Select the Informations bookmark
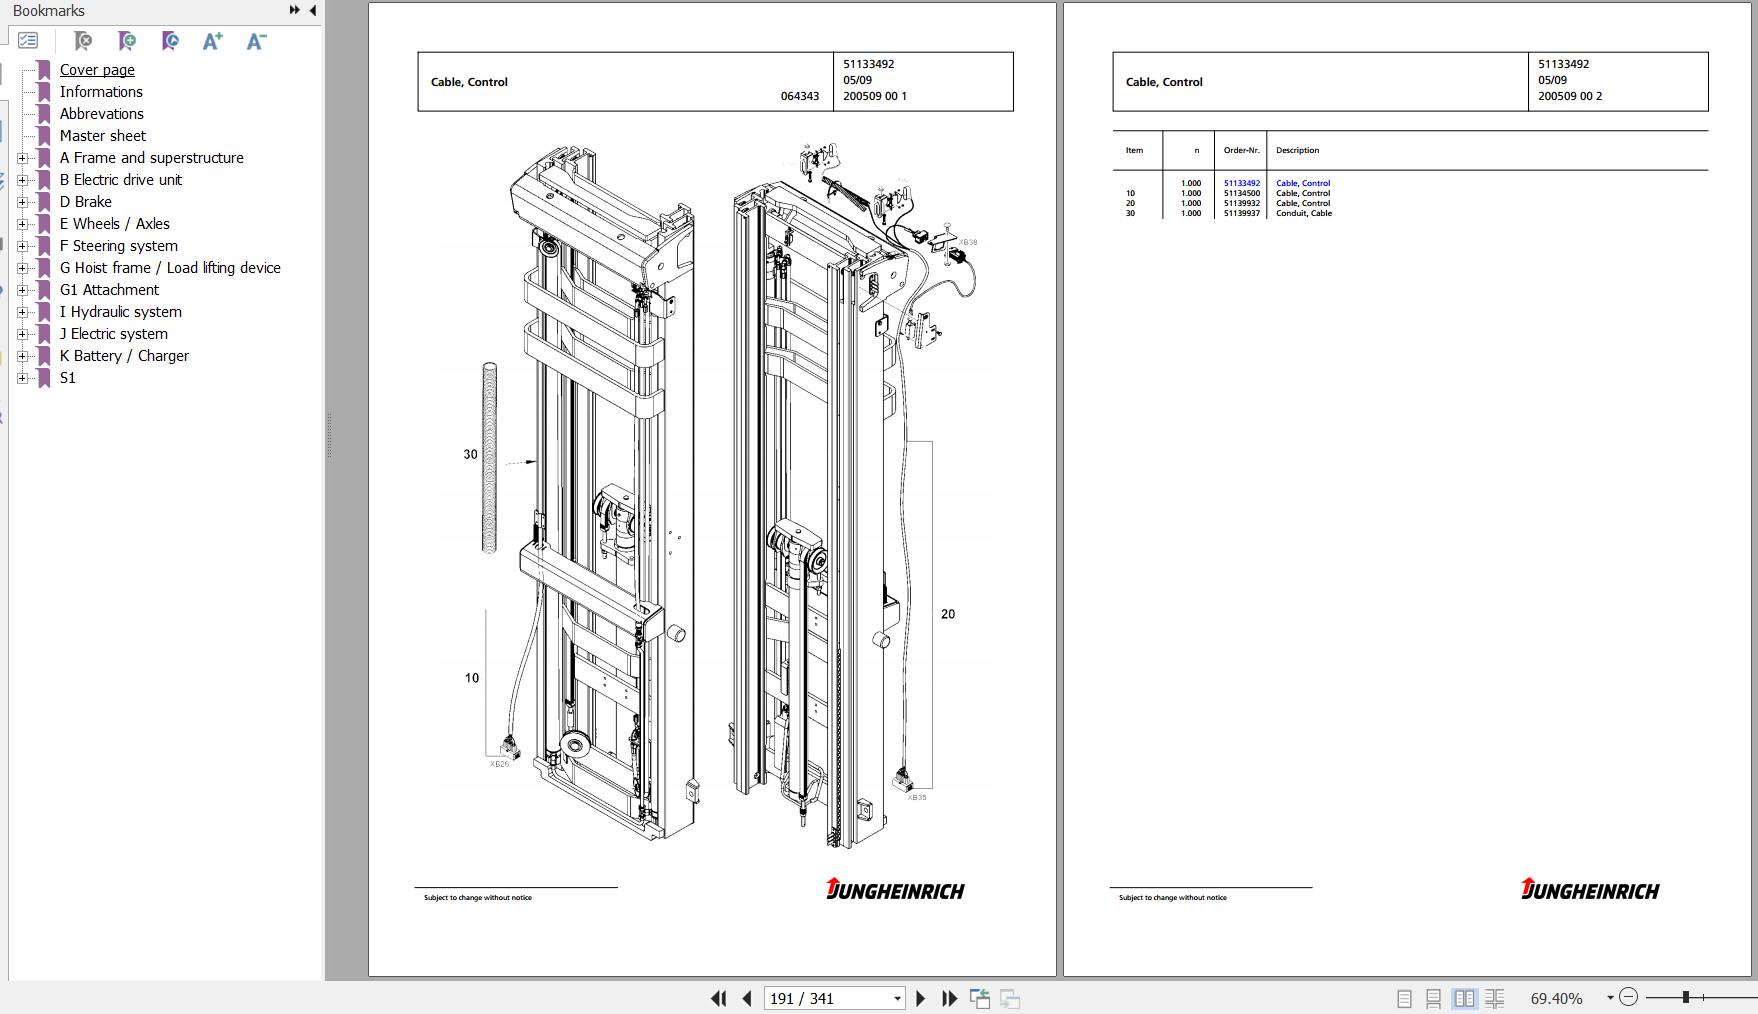Image resolution: width=1758 pixels, height=1014 pixels. (101, 92)
